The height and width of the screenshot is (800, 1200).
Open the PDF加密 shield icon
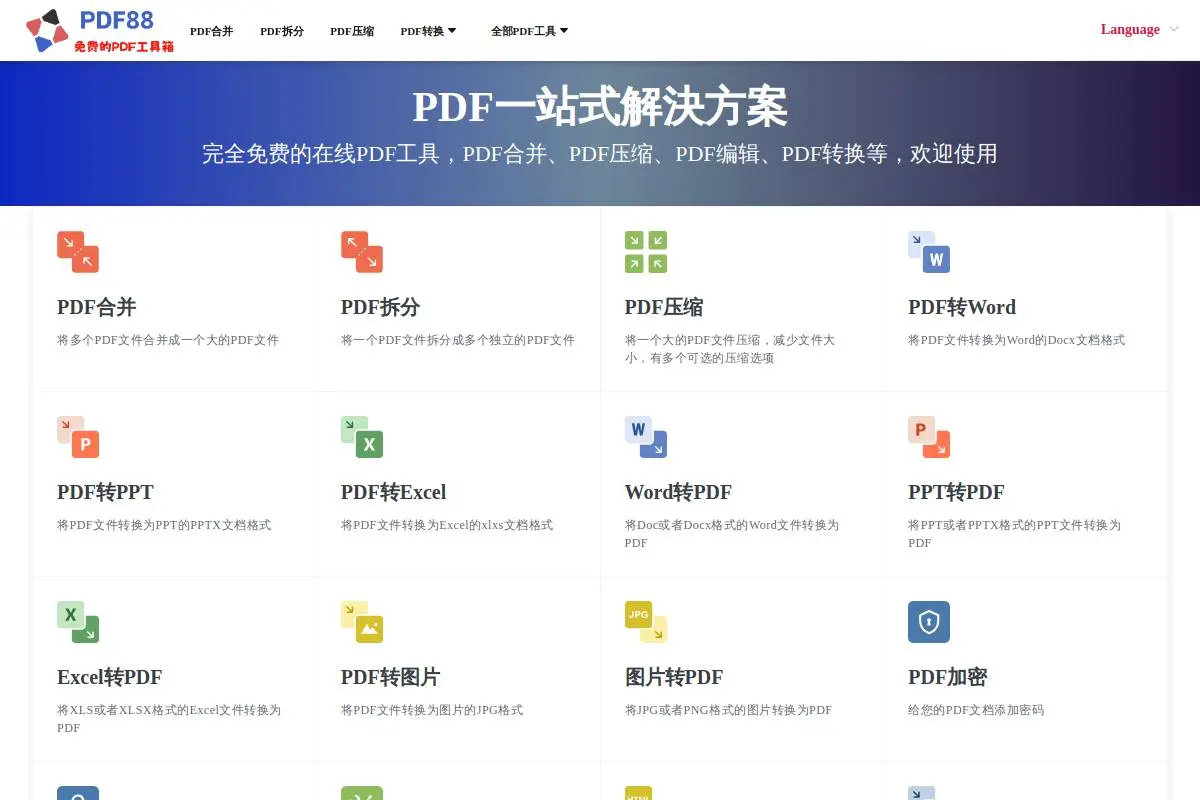(x=929, y=622)
